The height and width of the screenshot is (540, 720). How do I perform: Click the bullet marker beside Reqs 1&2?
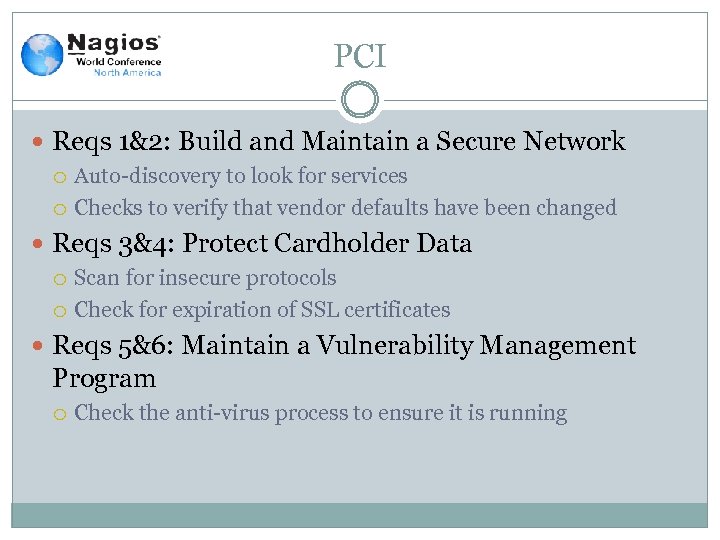39,143
